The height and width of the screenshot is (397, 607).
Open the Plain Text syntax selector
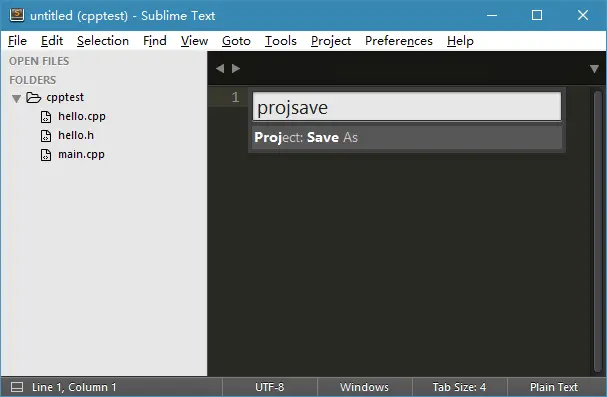[554, 387]
